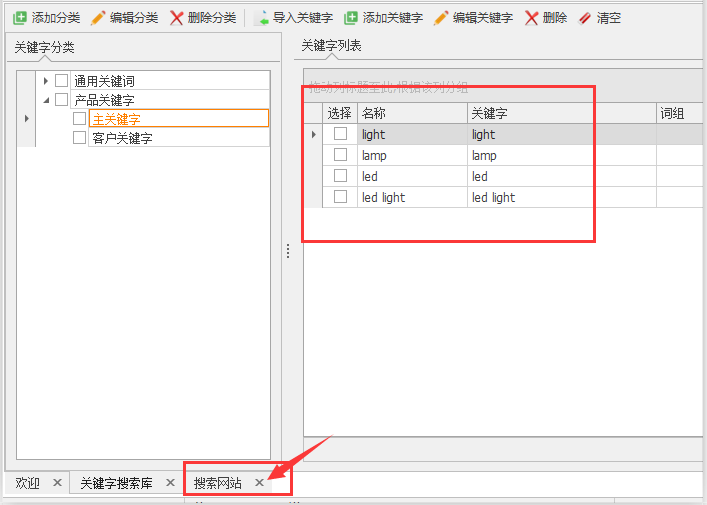The image size is (707, 505).
Task: Click the green plus icon for 添加分类
Action: coord(20,18)
